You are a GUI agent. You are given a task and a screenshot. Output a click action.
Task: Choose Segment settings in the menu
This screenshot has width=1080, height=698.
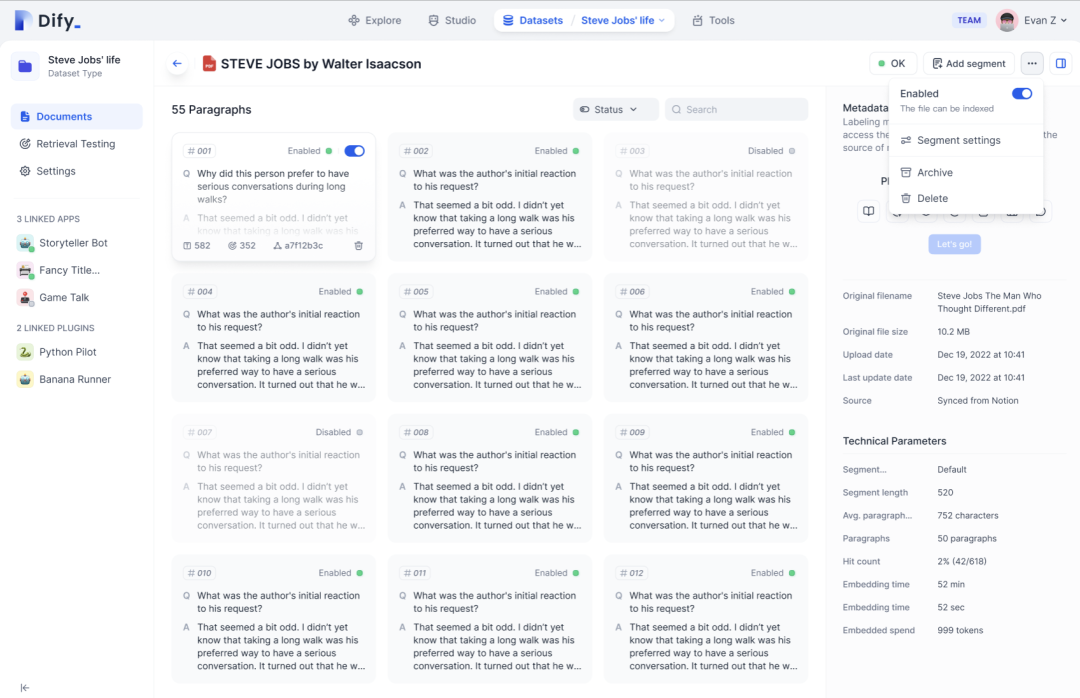point(958,141)
